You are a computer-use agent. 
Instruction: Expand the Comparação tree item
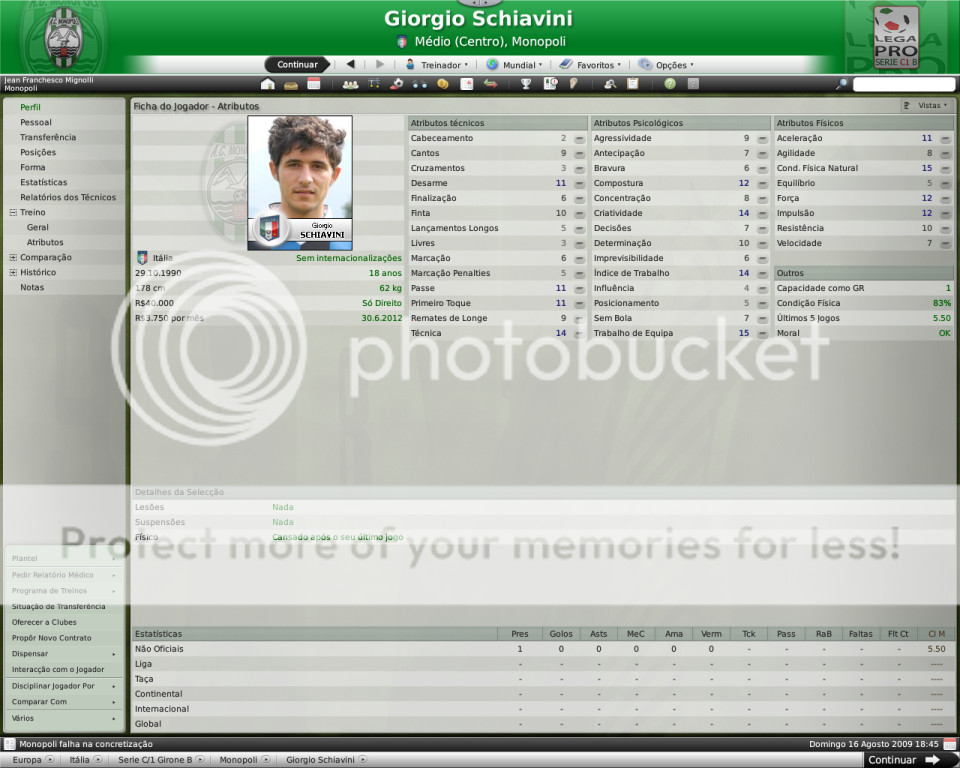(x=13, y=257)
